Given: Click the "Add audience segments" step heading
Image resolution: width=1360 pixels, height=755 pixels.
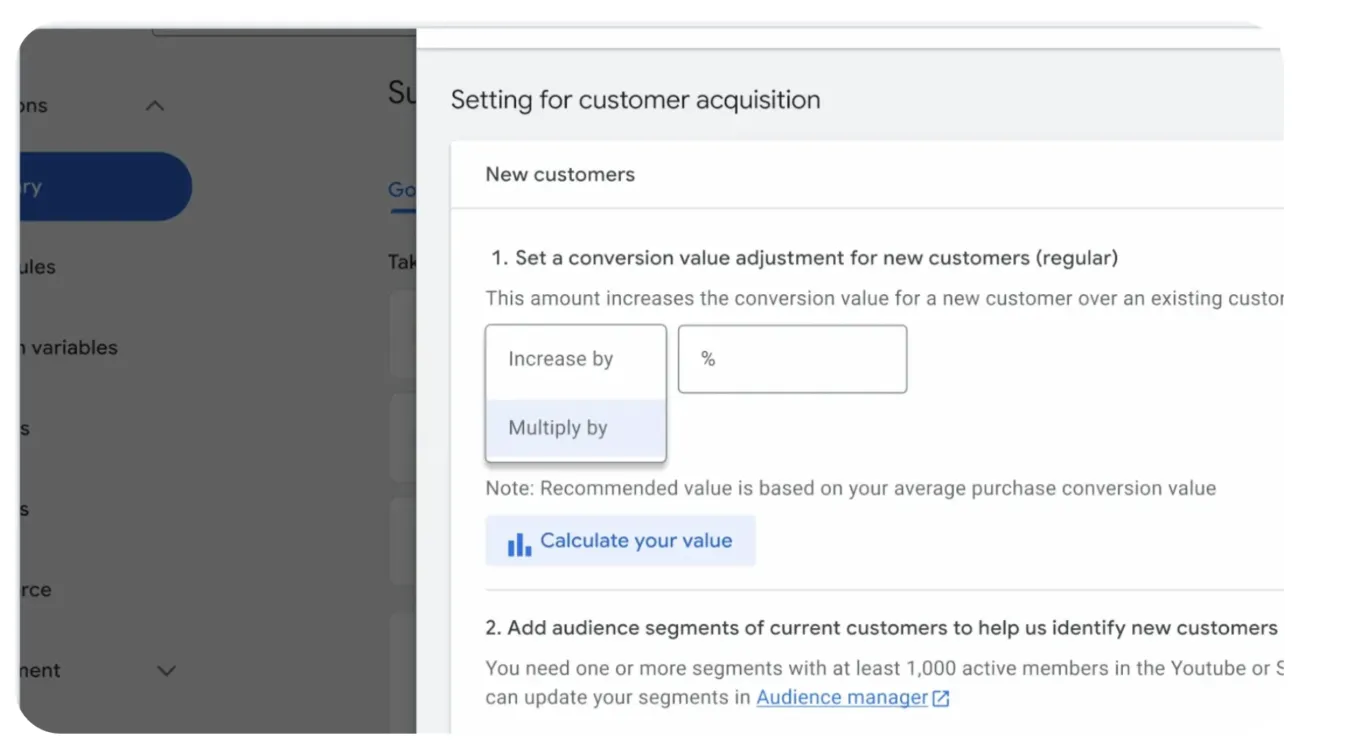Looking at the screenshot, I should [x=881, y=628].
